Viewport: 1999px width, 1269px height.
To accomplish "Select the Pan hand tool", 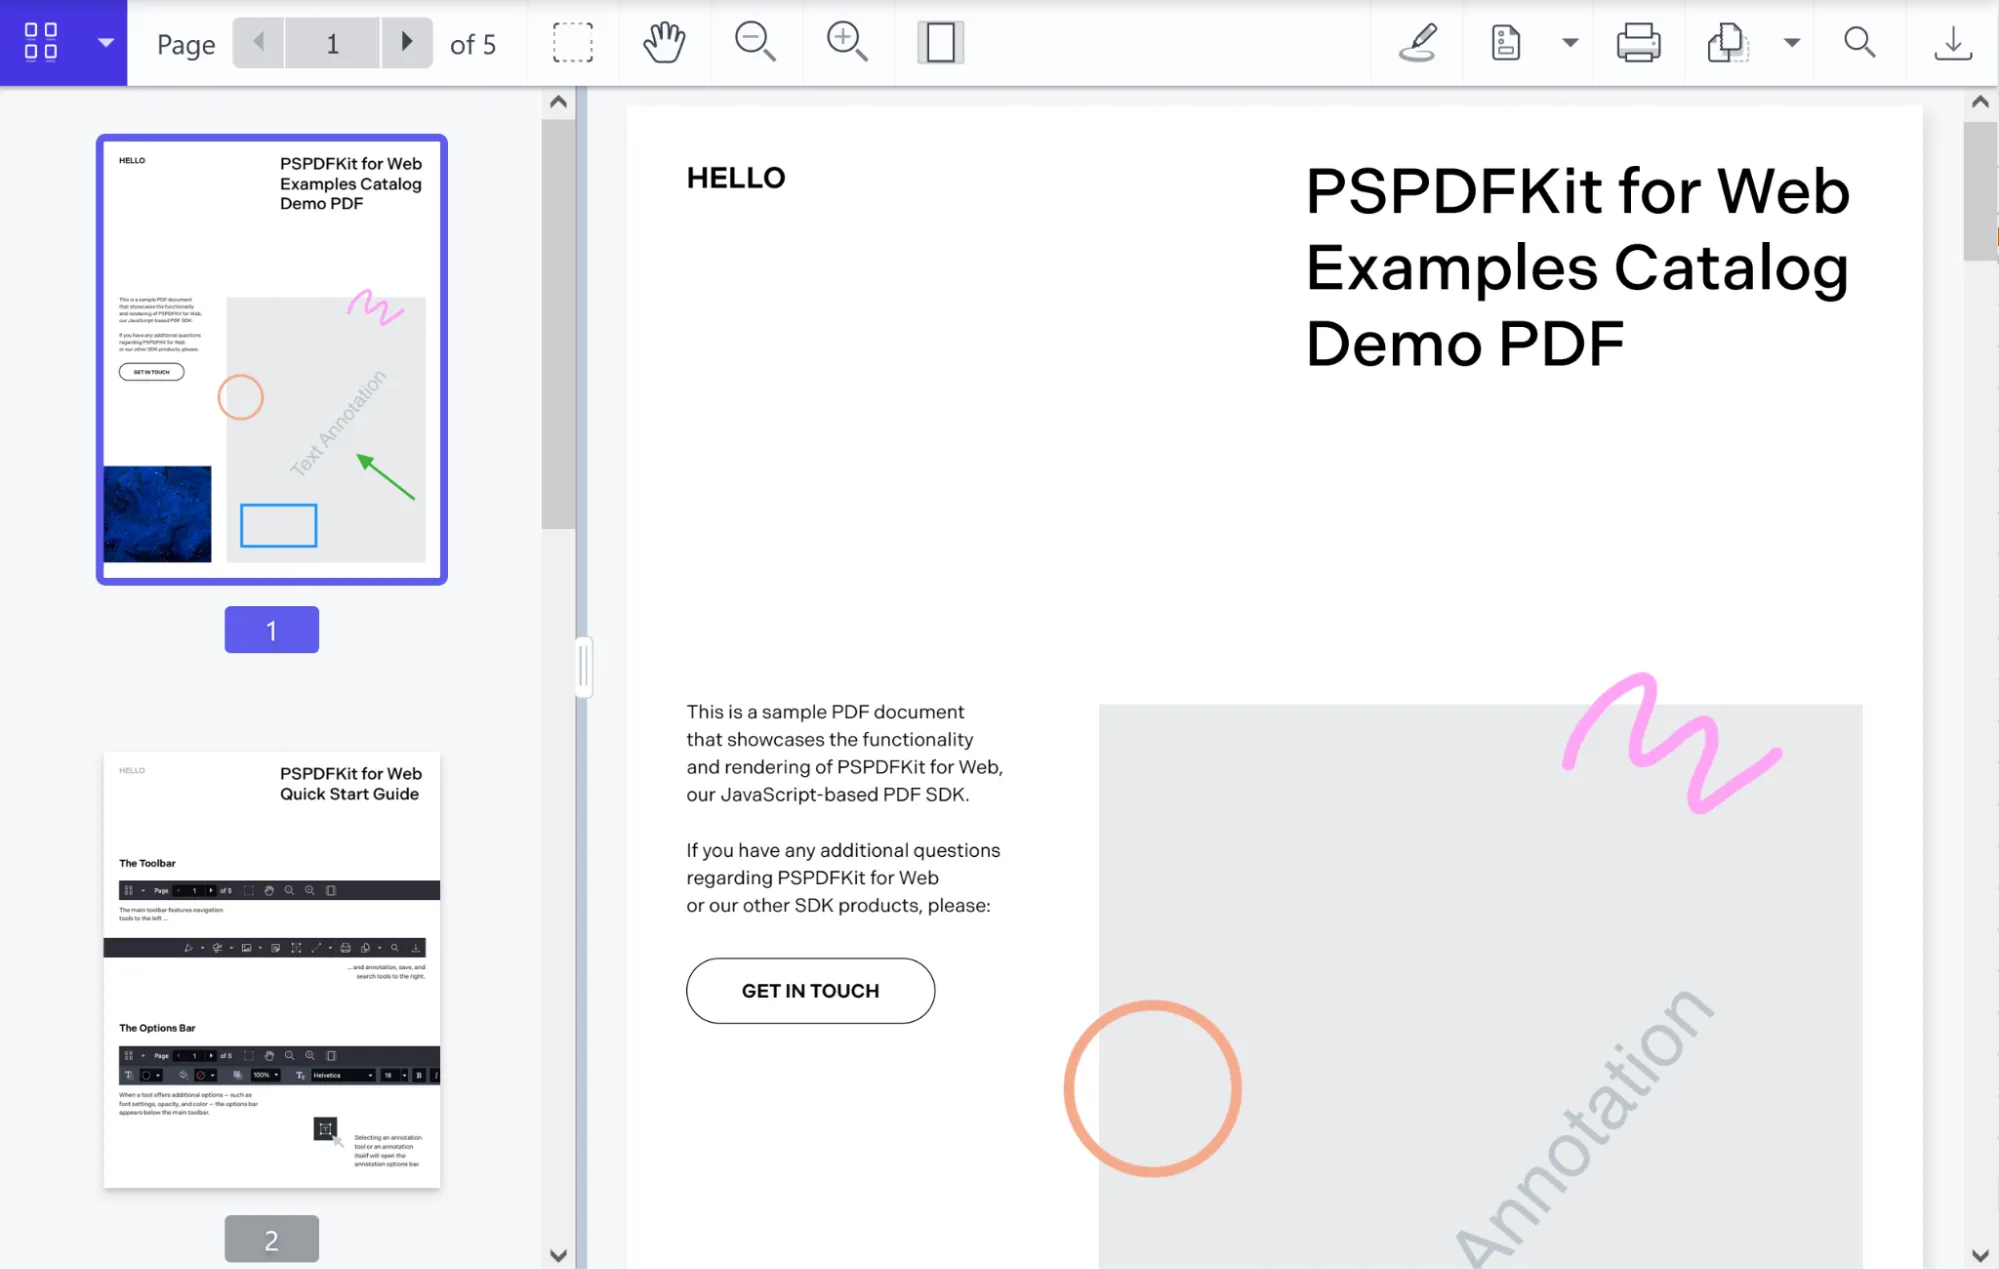I will (663, 42).
